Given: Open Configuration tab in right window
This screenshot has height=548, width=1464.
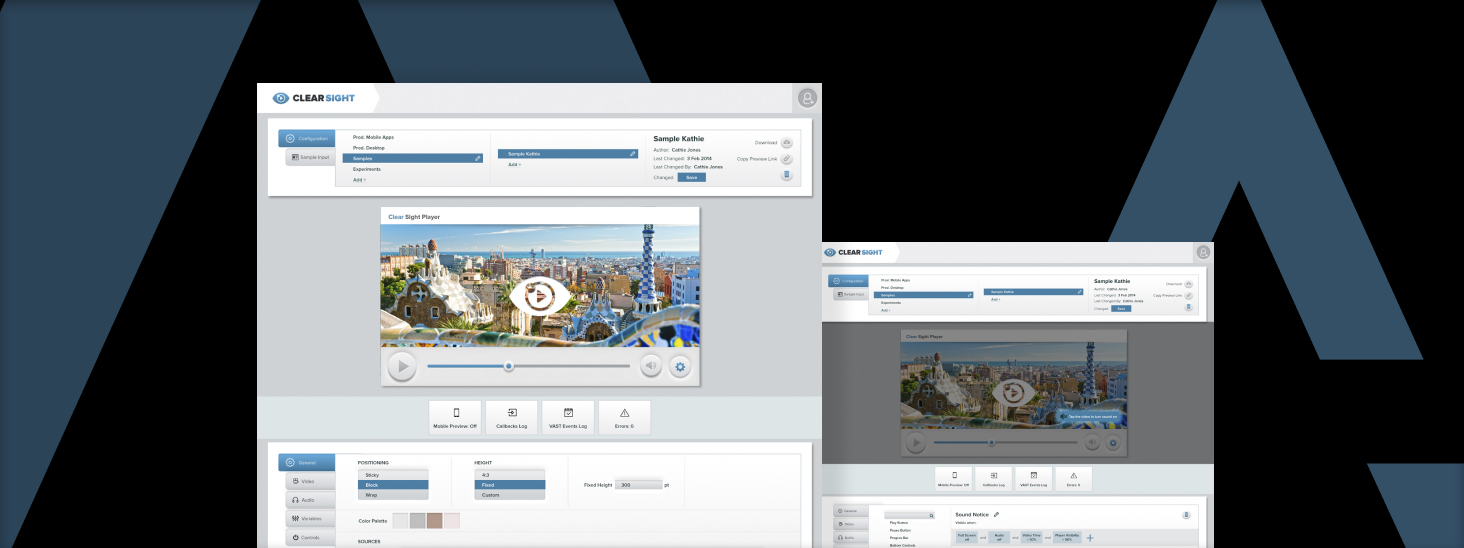Looking at the screenshot, I should point(848,282).
